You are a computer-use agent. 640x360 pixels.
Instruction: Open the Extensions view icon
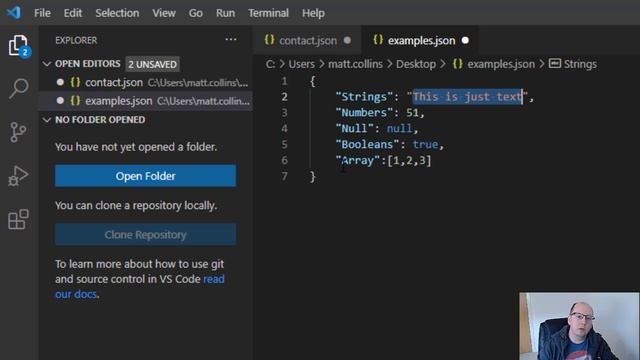tap(18, 220)
